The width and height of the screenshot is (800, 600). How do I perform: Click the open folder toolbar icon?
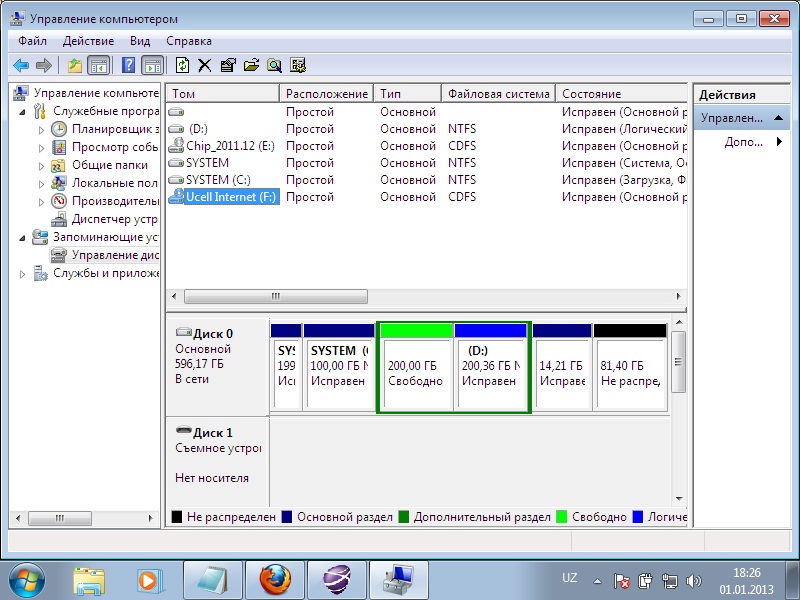[x=250, y=65]
